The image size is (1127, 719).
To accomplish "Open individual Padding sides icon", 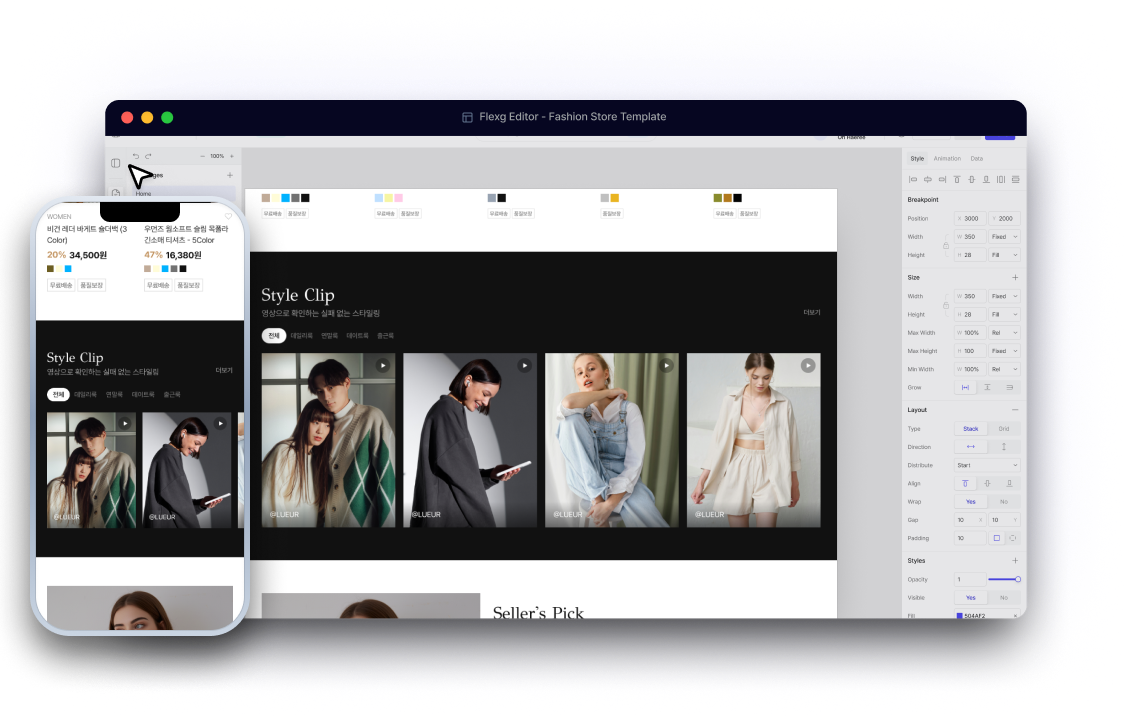I will pos(1012,538).
